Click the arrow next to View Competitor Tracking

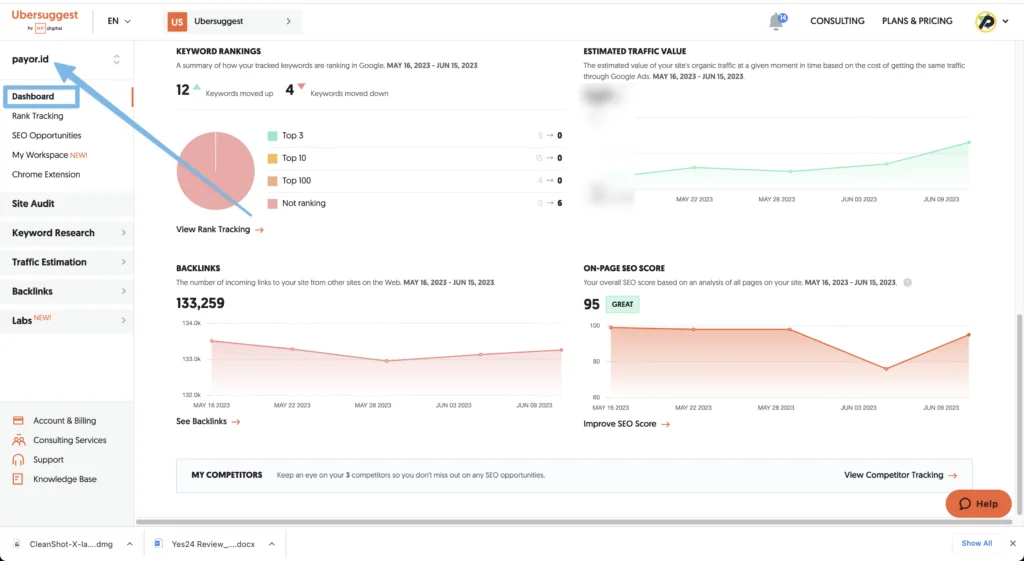[953, 475]
